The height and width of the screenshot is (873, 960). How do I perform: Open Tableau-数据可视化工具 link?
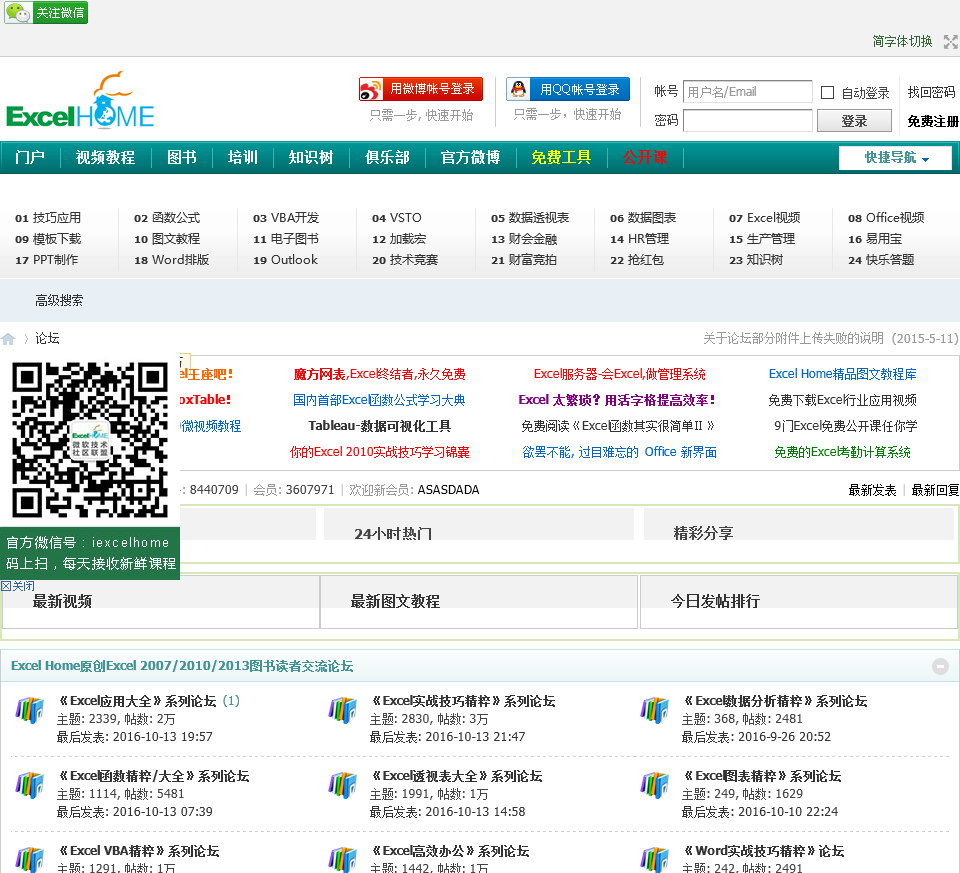point(380,426)
